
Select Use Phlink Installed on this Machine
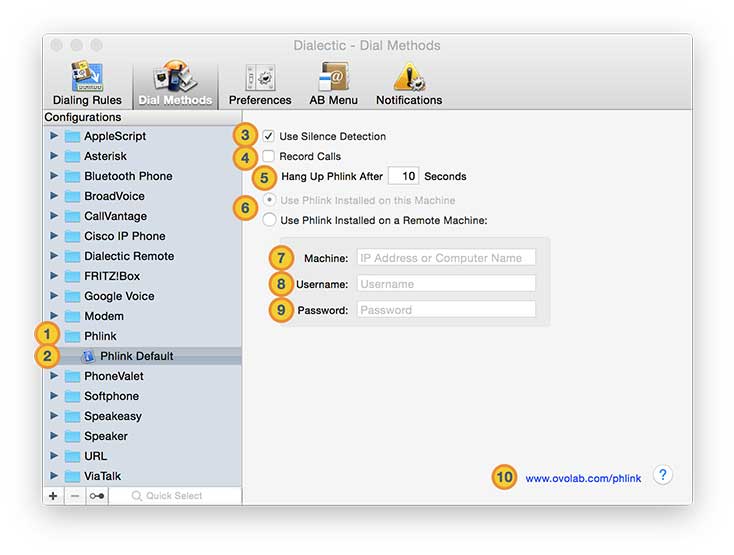point(269,200)
